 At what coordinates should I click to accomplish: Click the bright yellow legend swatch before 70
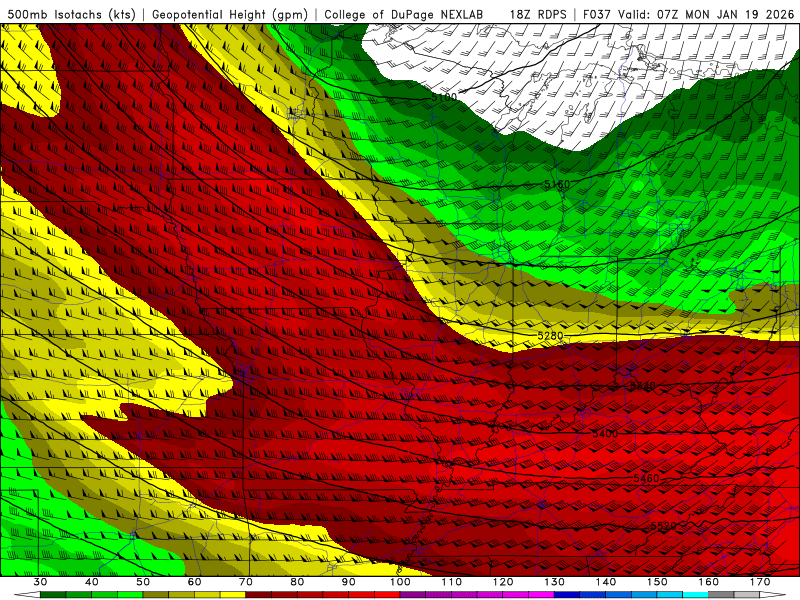233,595
